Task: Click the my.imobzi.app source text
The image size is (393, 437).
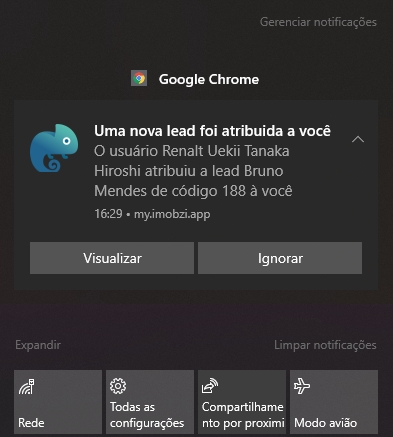Action: tap(172, 214)
